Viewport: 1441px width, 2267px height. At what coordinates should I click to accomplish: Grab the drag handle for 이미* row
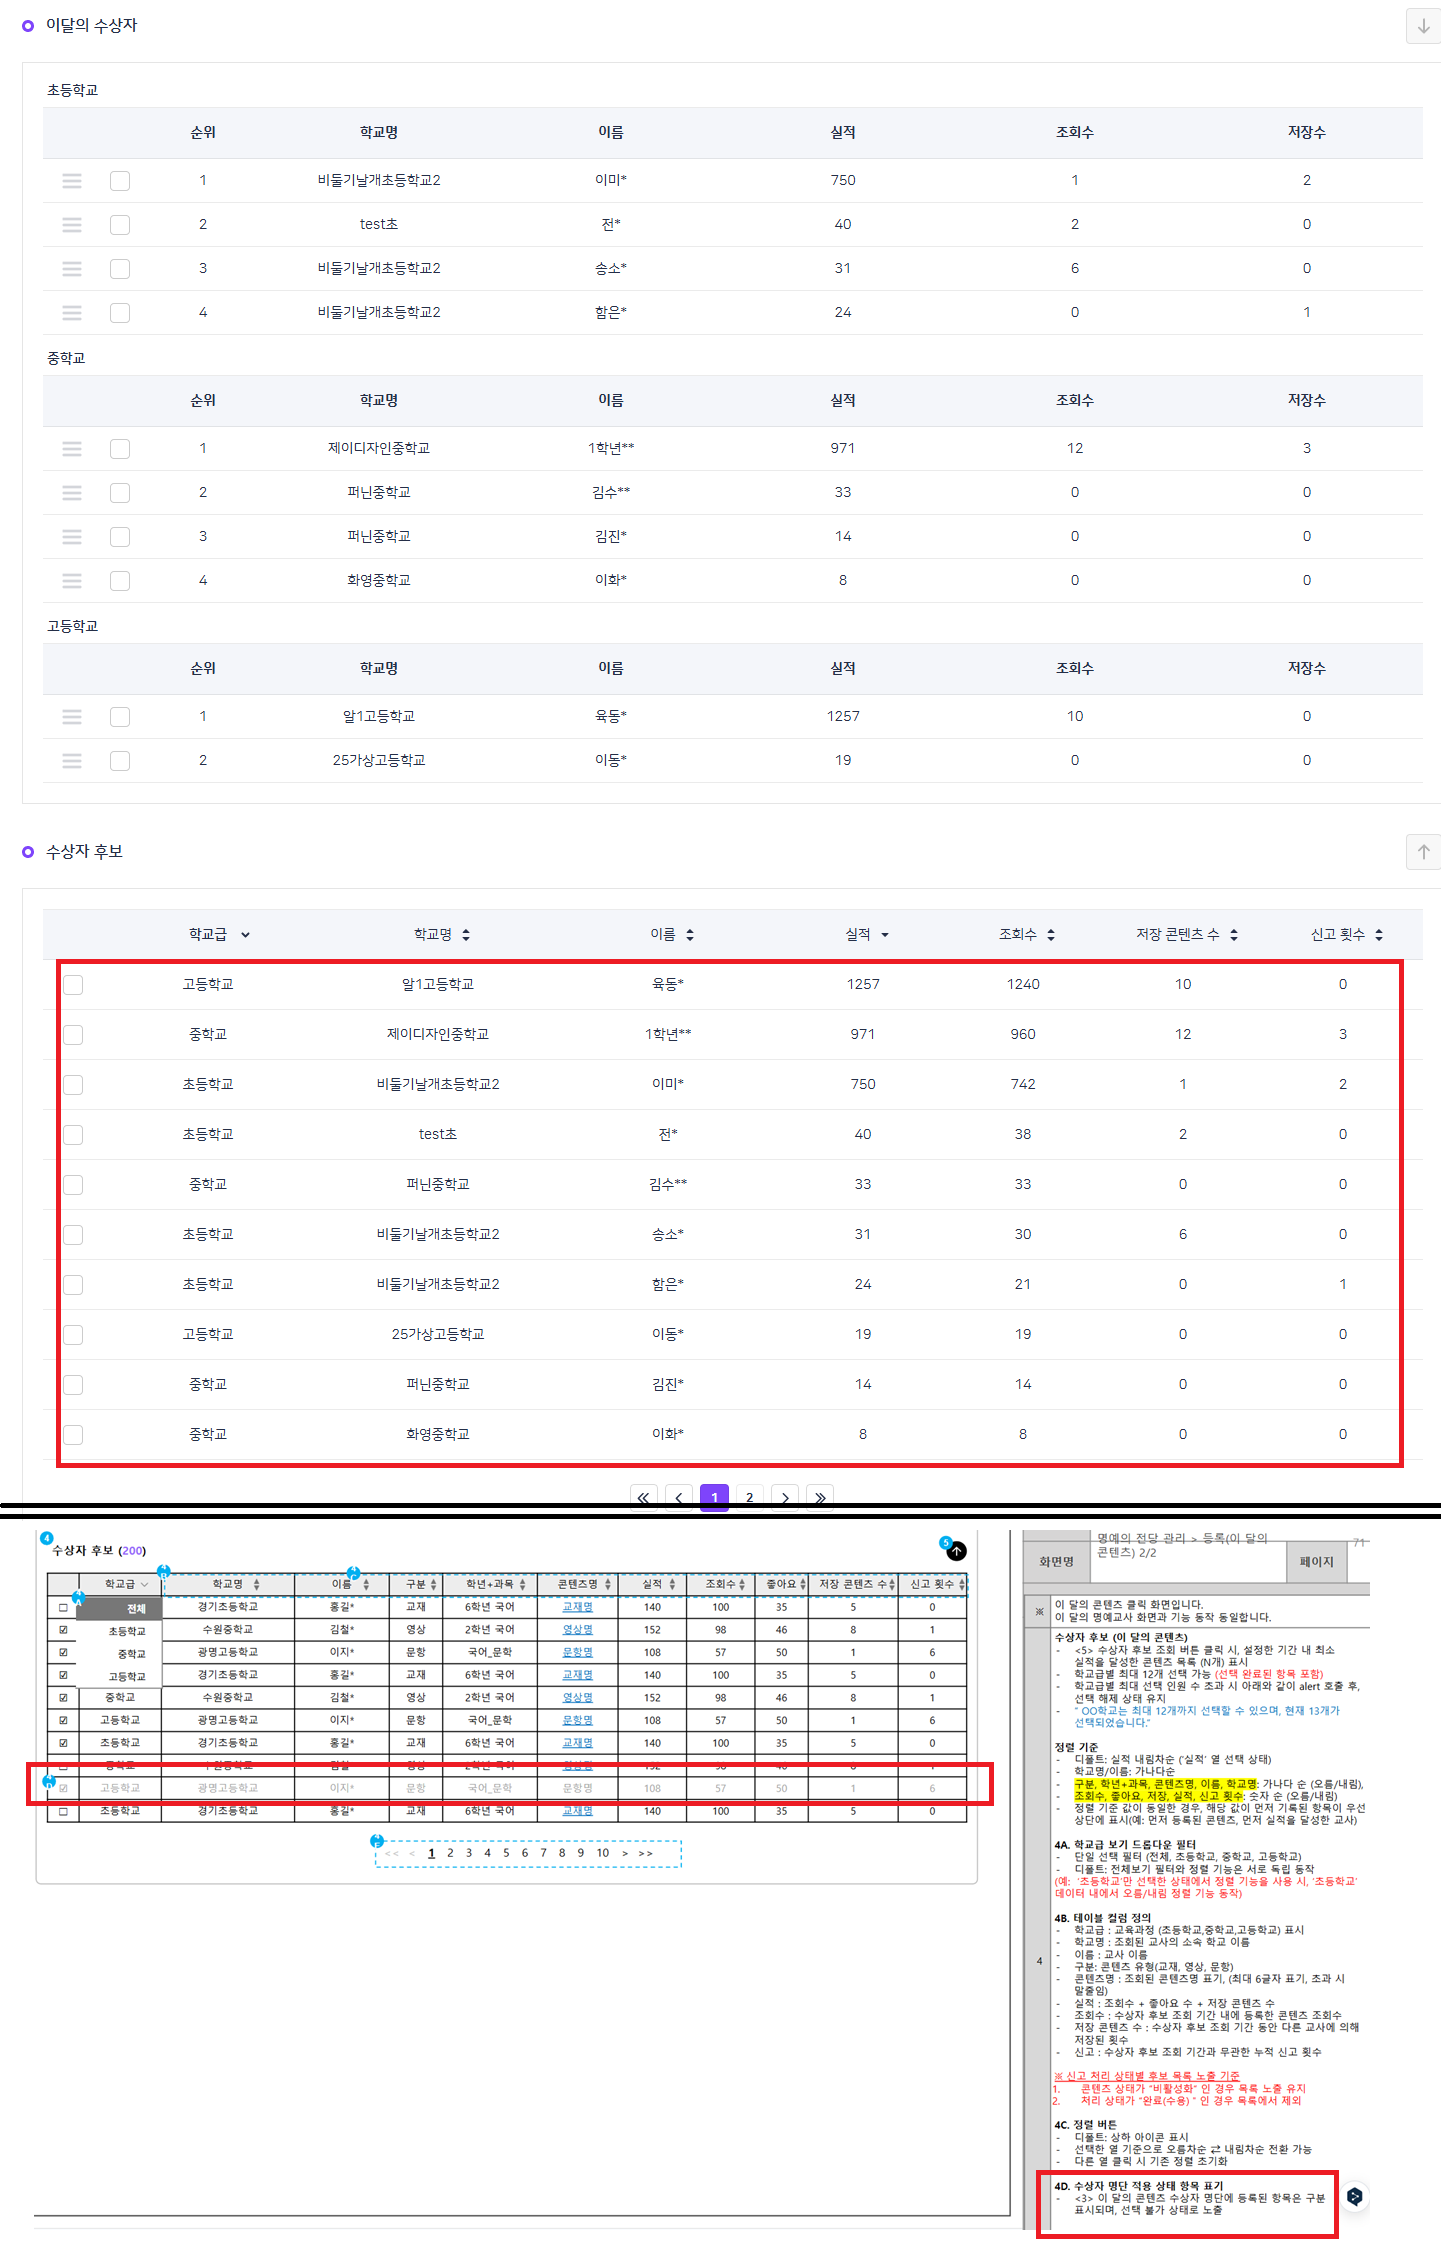point(72,181)
